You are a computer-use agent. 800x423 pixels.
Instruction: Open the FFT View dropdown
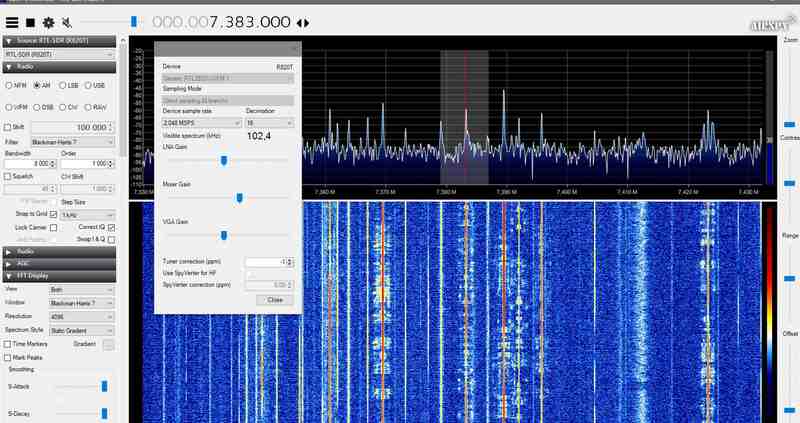[x=82, y=290]
